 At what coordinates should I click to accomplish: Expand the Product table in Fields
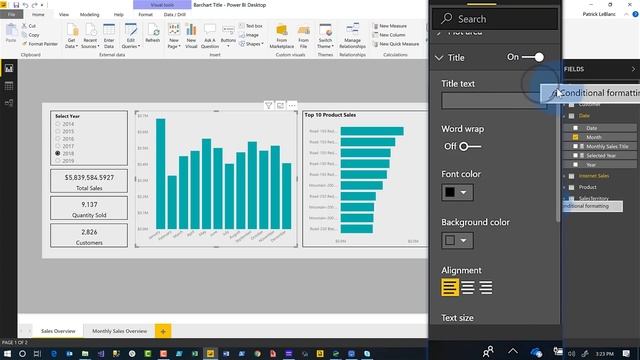pos(565,187)
